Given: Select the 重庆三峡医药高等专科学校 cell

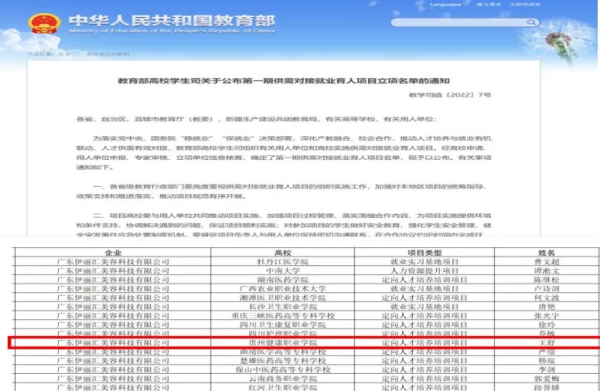Looking at the screenshot, I should click(283, 316).
